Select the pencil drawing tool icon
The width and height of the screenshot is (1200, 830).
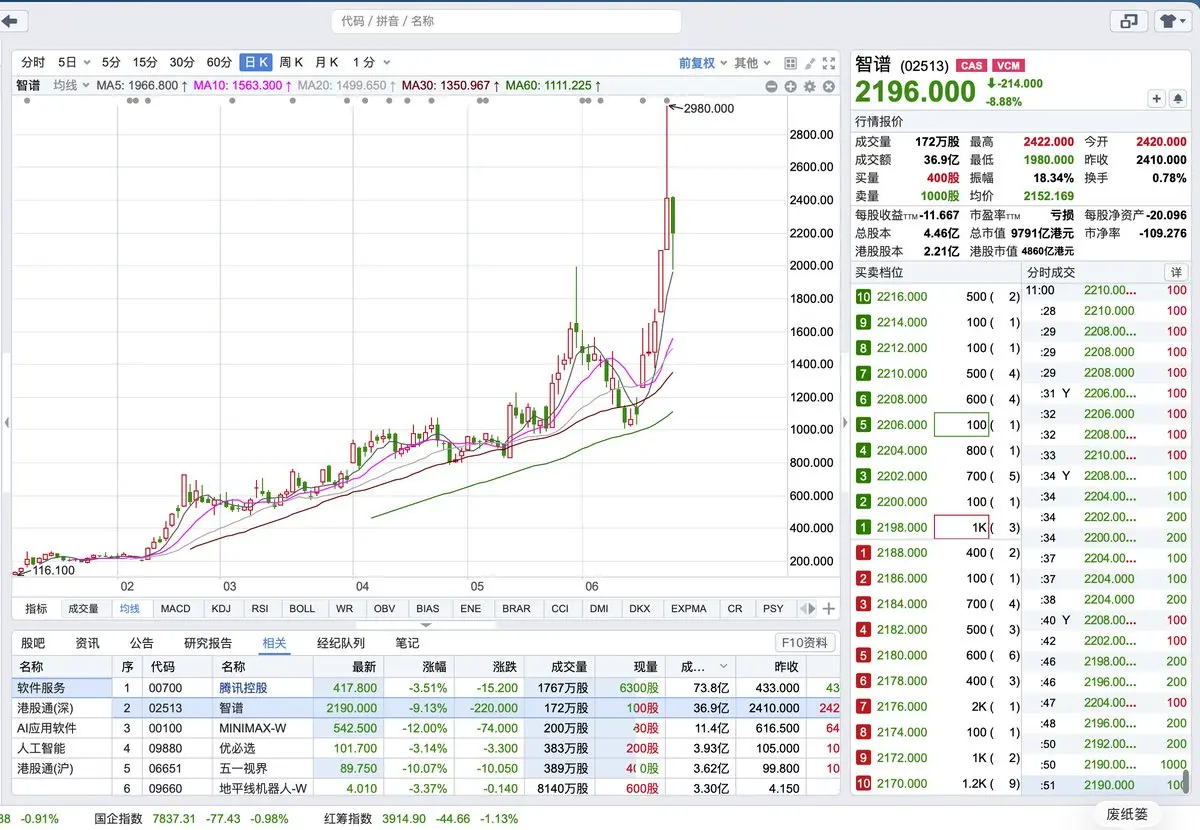pyautogui.click(x=810, y=63)
